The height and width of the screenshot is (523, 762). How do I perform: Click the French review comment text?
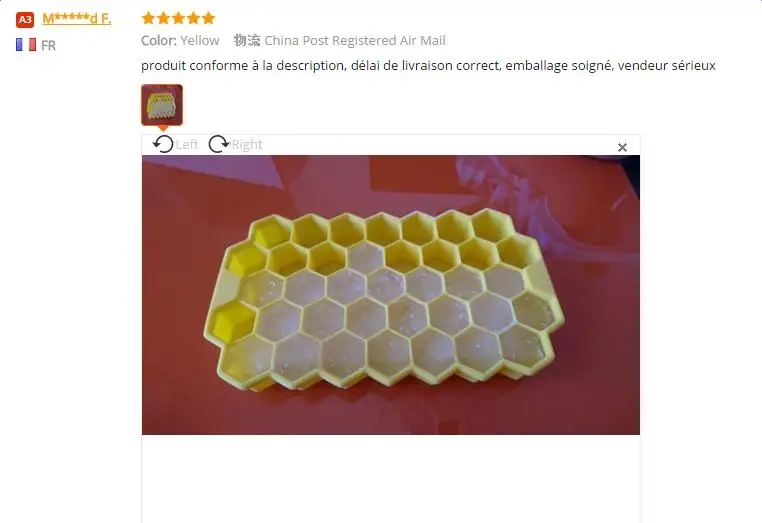click(428, 65)
